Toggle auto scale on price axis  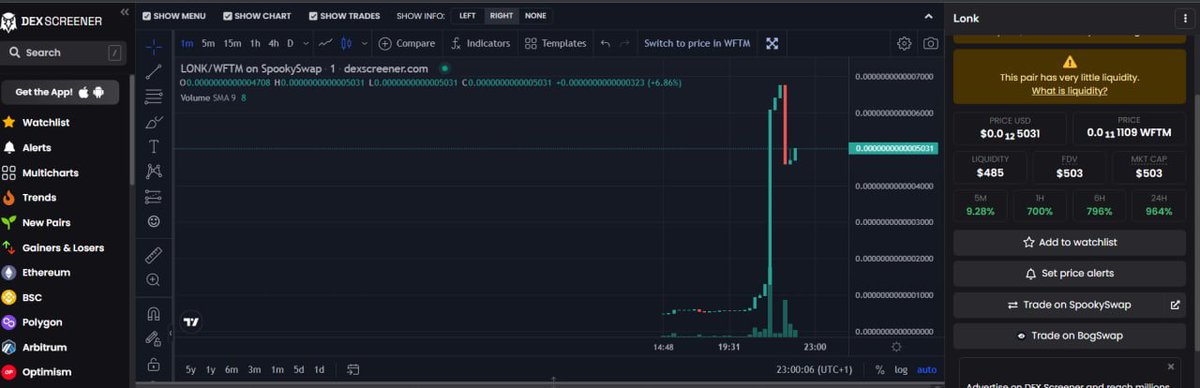928,370
